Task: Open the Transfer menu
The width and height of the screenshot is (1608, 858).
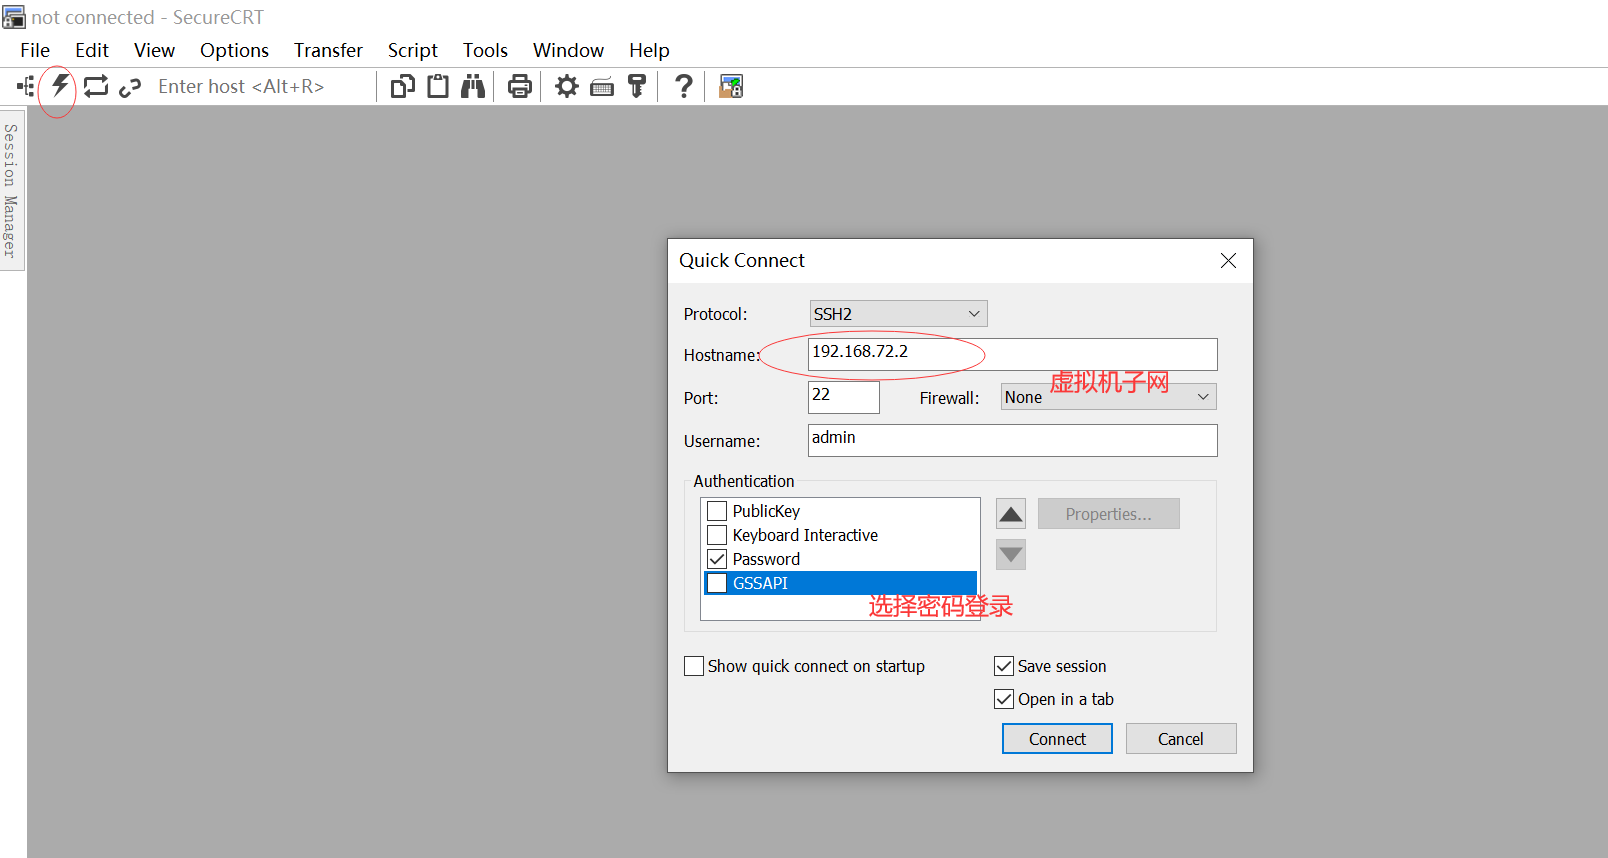Action: [x=328, y=50]
